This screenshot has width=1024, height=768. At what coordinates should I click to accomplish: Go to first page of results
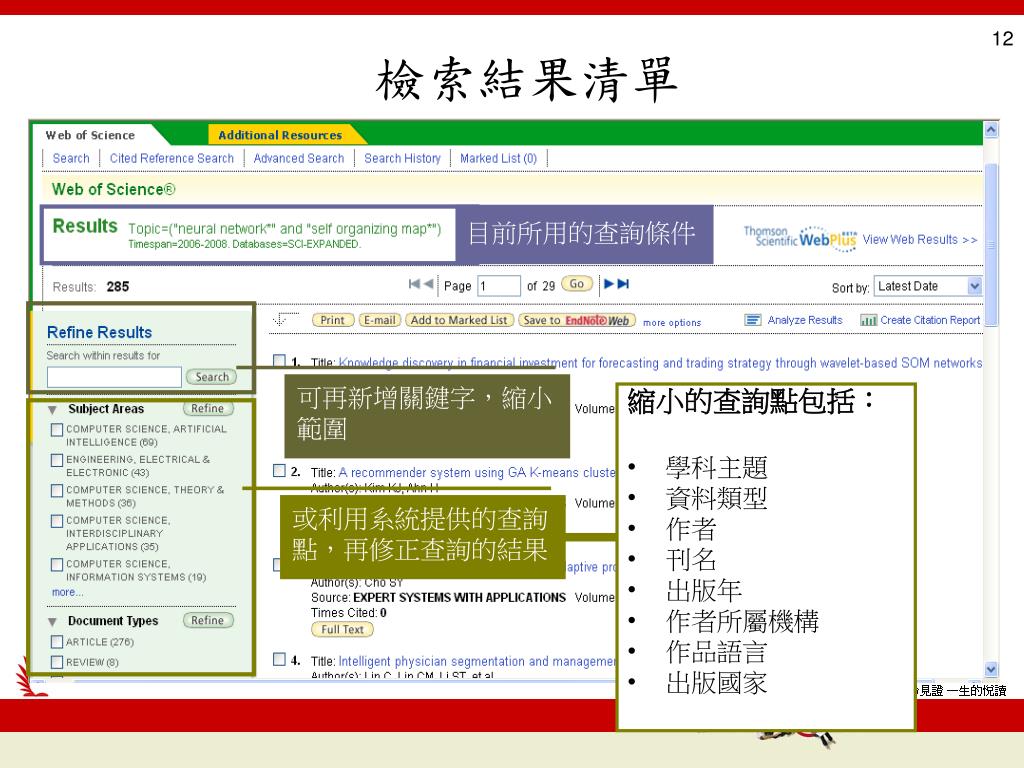[x=413, y=283]
